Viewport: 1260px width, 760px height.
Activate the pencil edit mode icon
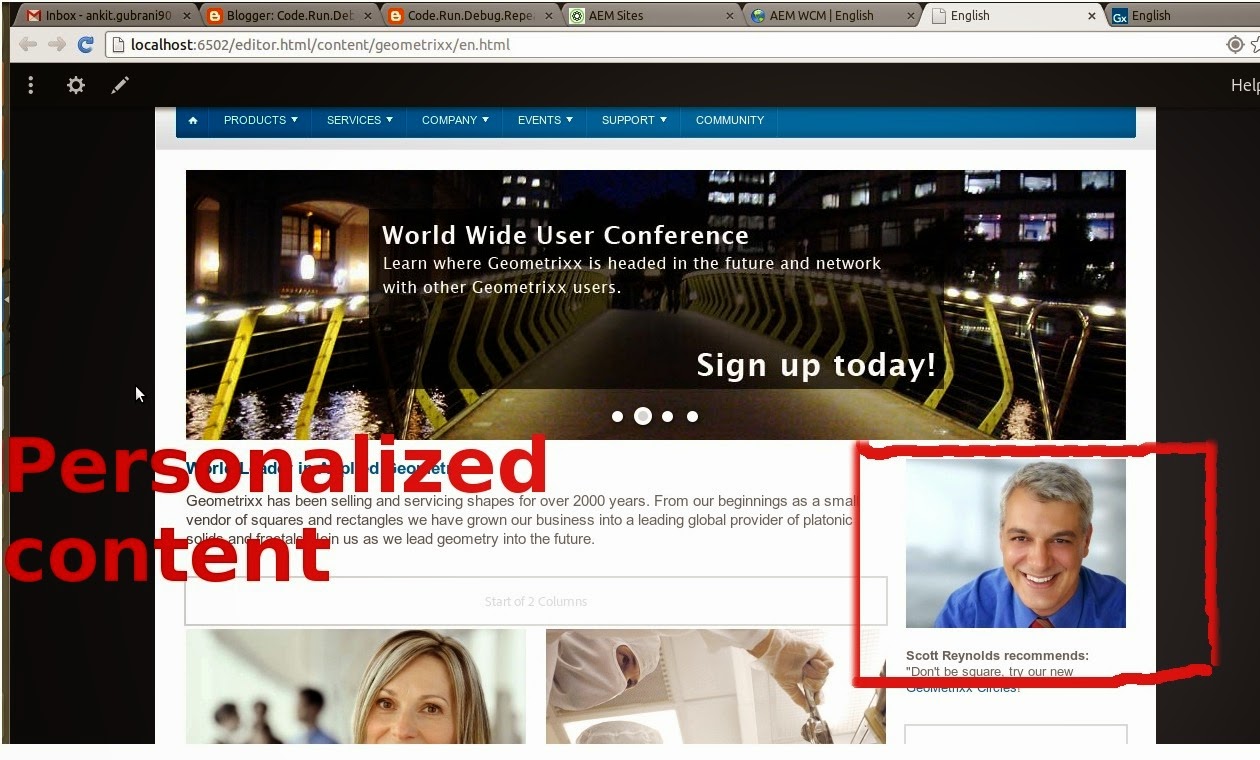[120, 86]
